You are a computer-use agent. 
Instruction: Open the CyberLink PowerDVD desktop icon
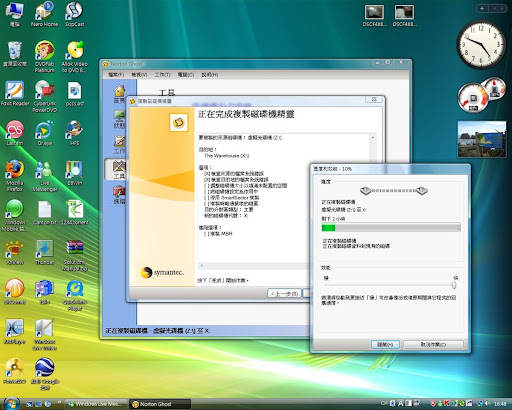coord(44,97)
